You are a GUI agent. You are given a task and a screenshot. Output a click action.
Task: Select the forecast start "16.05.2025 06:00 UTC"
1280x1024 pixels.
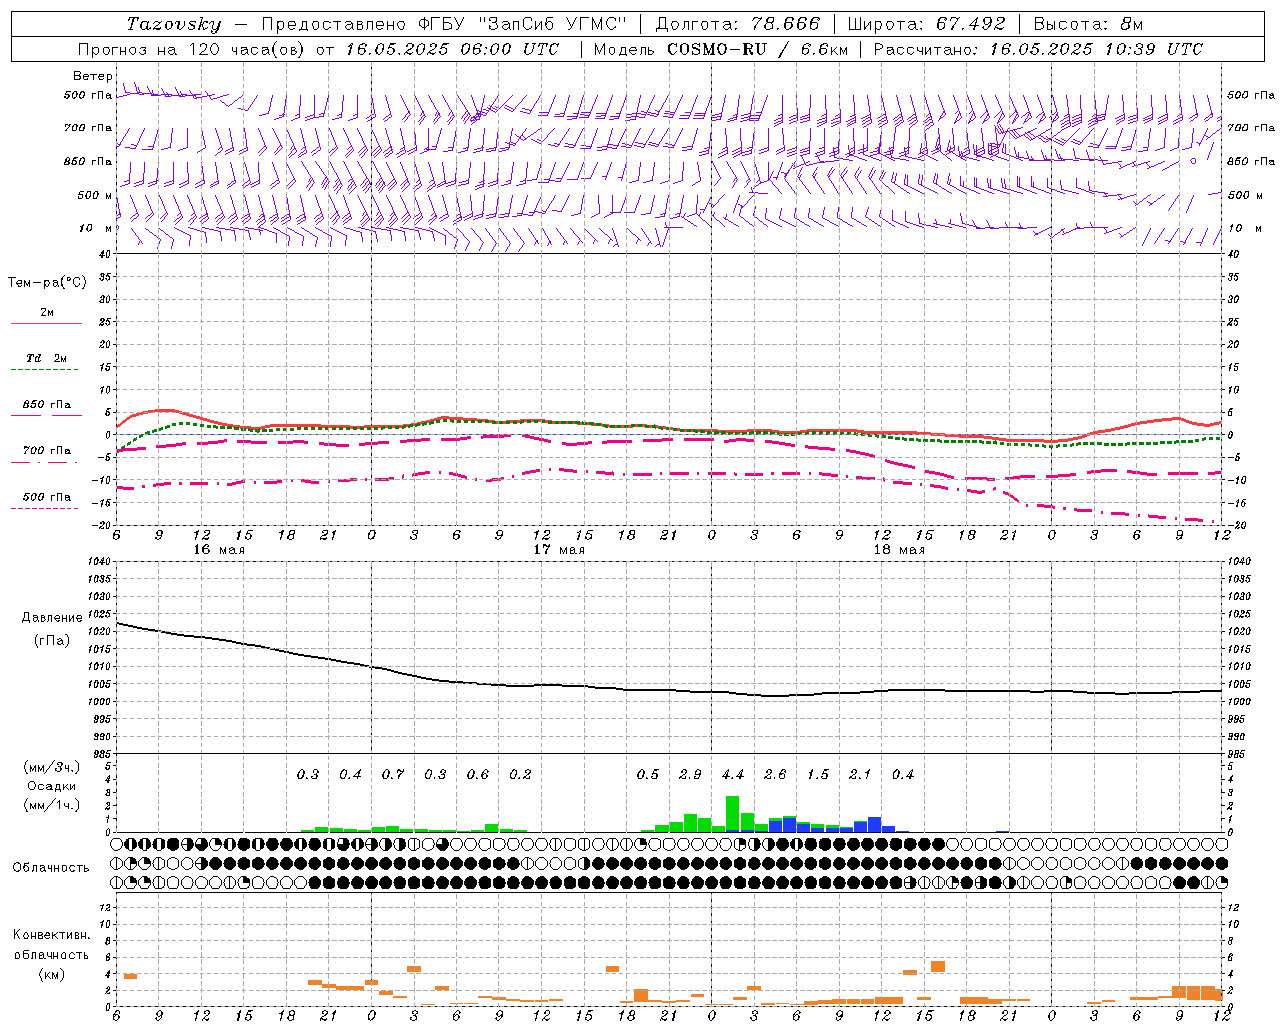point(452,49)
